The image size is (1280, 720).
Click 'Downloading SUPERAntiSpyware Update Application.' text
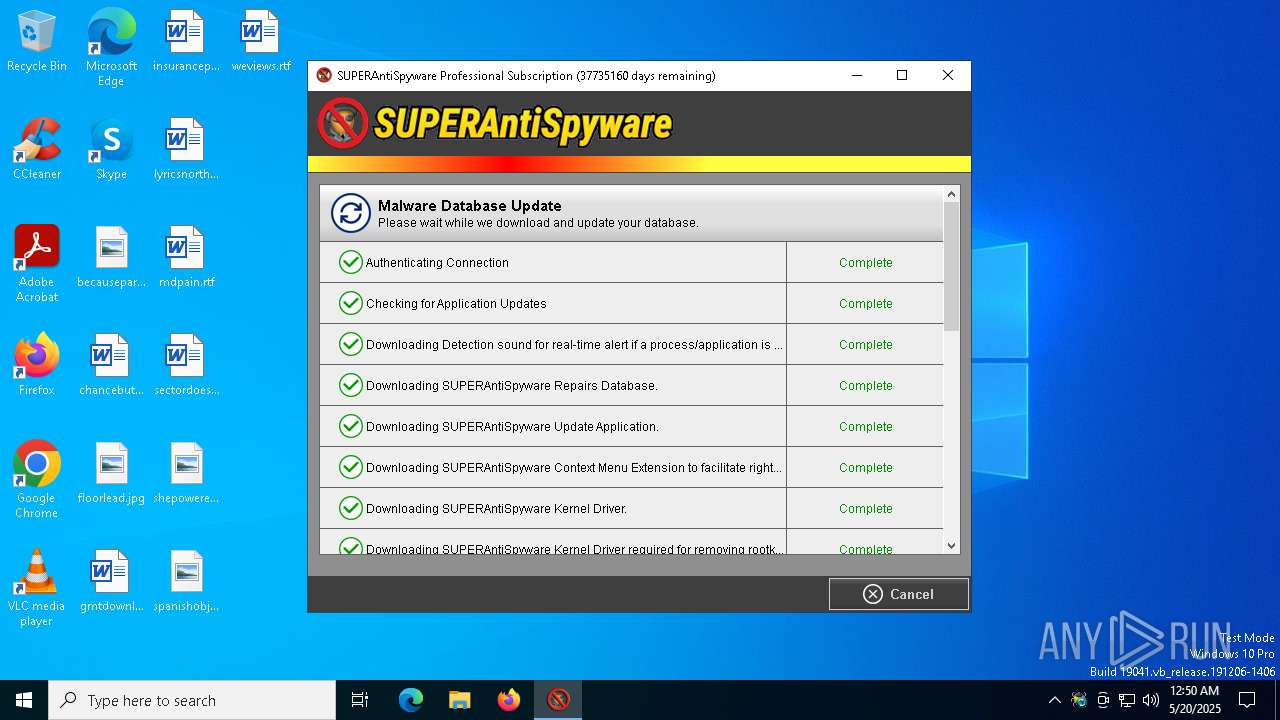[x=512, y=427]
